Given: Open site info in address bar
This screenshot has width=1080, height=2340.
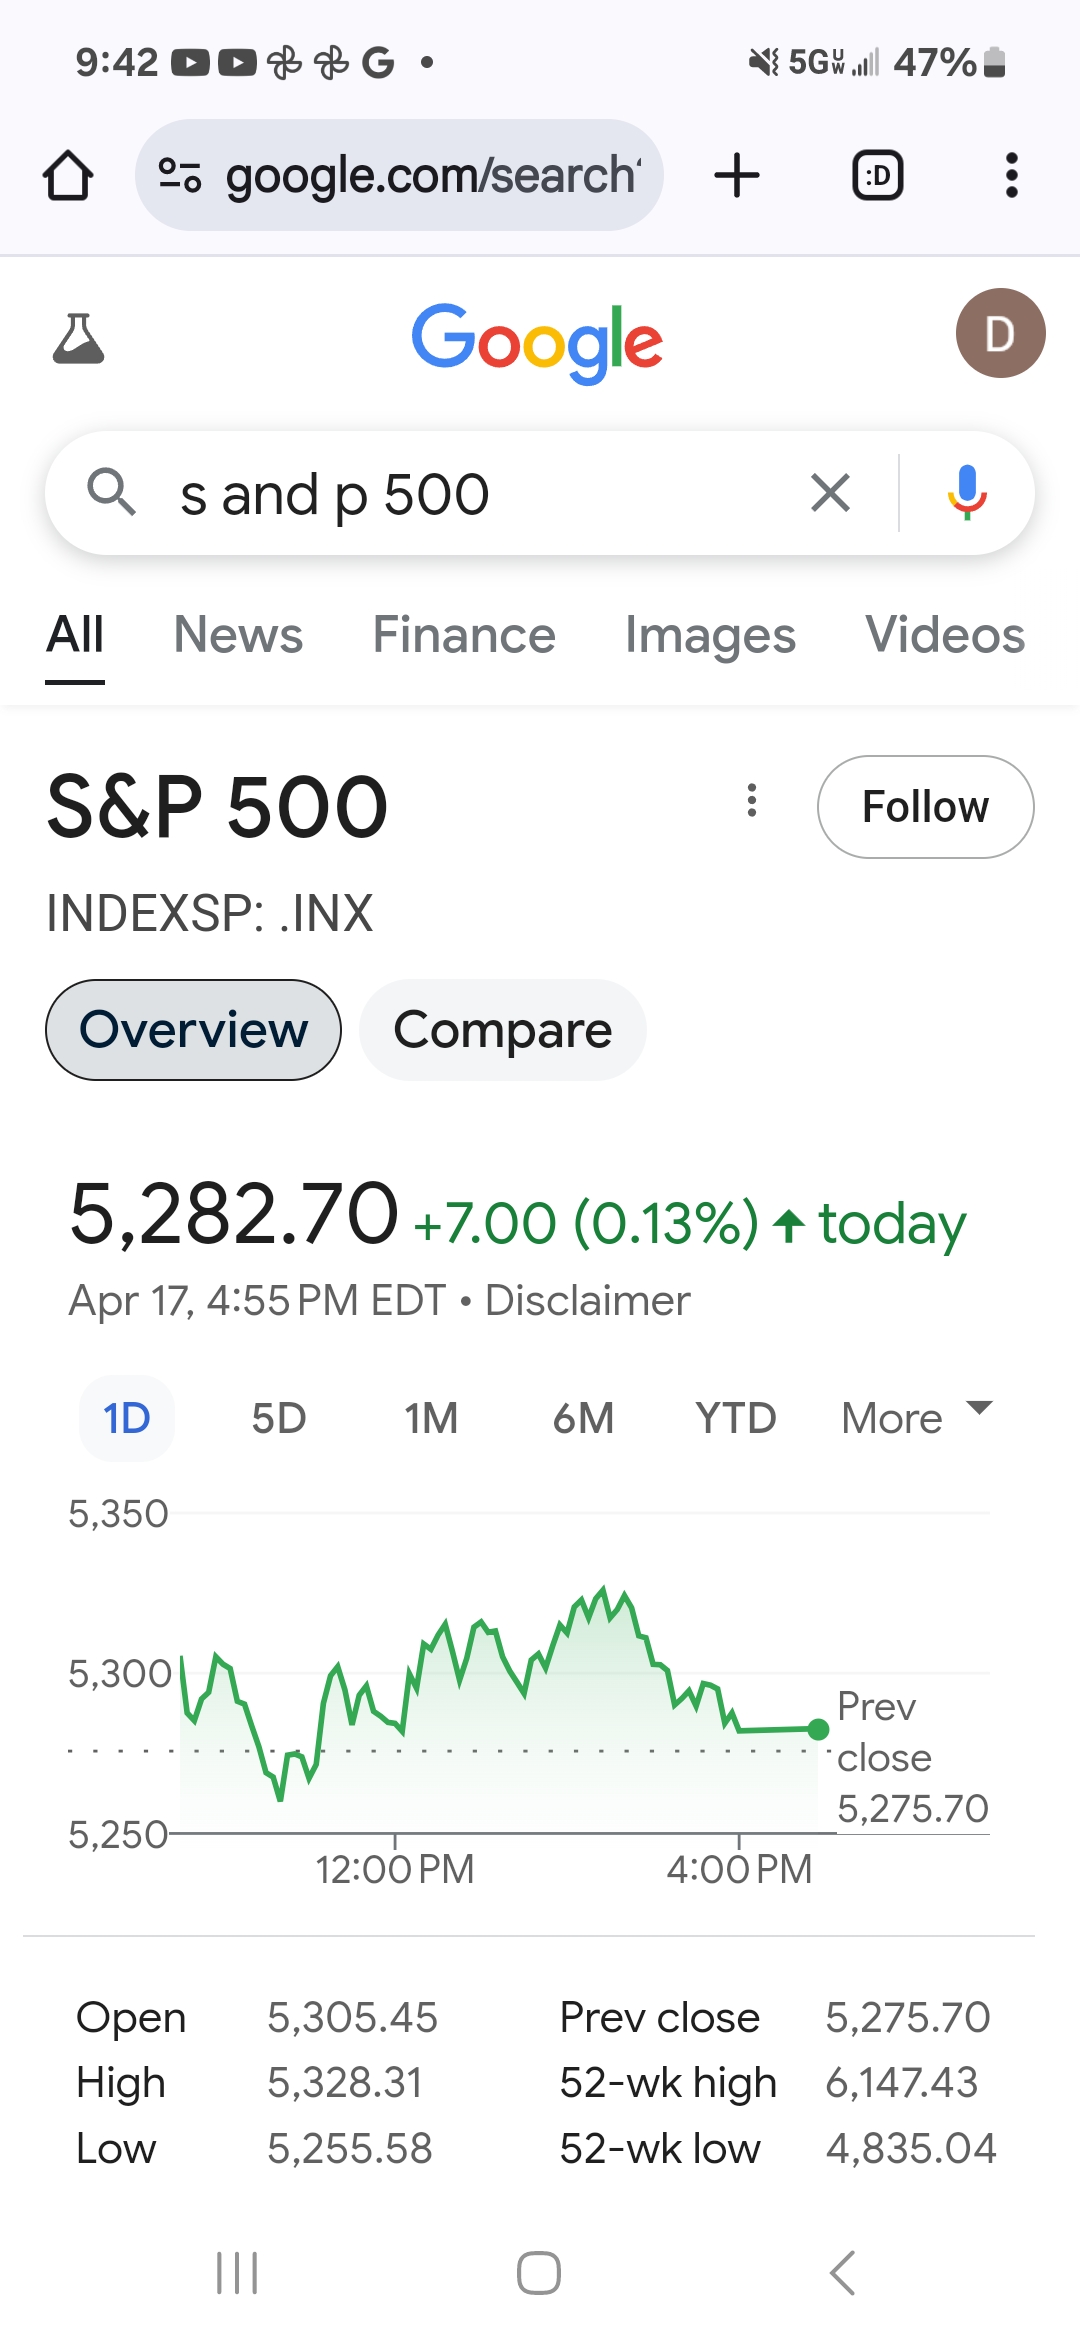Looking at the screenshot, I should tap(180, 176).
